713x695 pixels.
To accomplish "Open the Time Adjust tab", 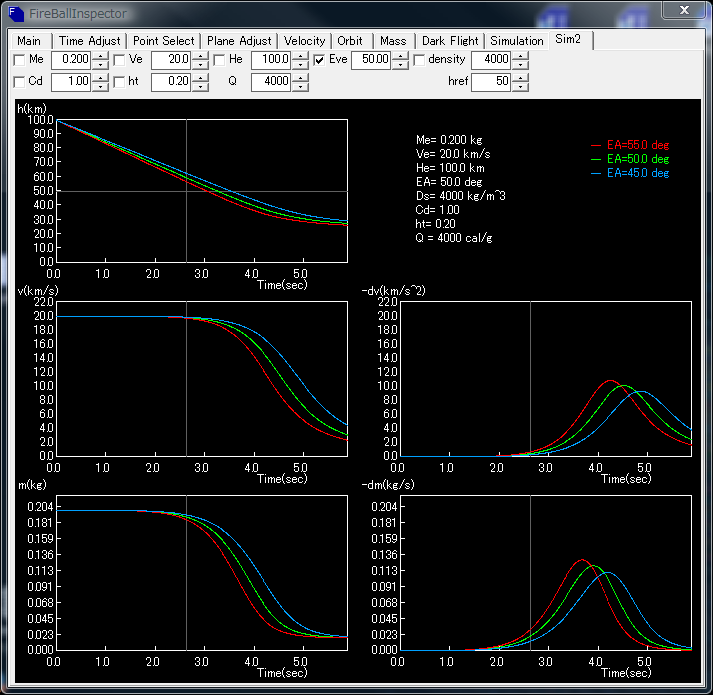I will [89, 41].
